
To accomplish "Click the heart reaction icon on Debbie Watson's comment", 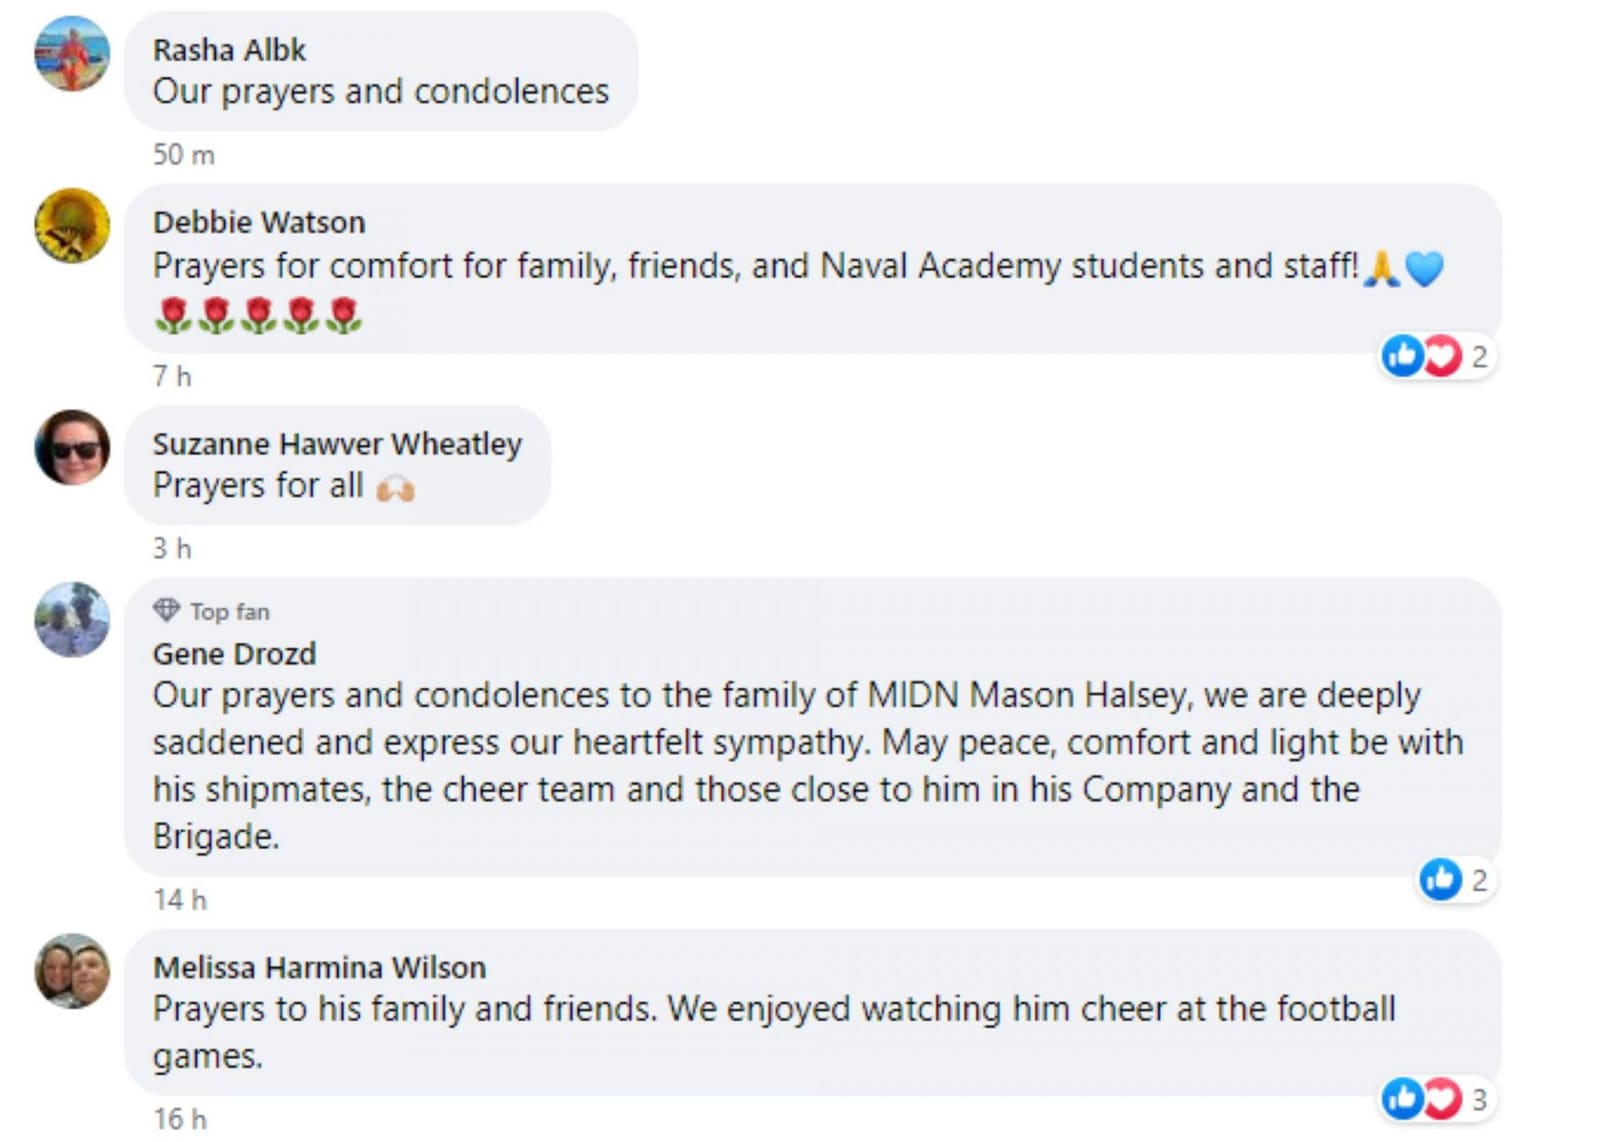I will [x=1442, y=356].
